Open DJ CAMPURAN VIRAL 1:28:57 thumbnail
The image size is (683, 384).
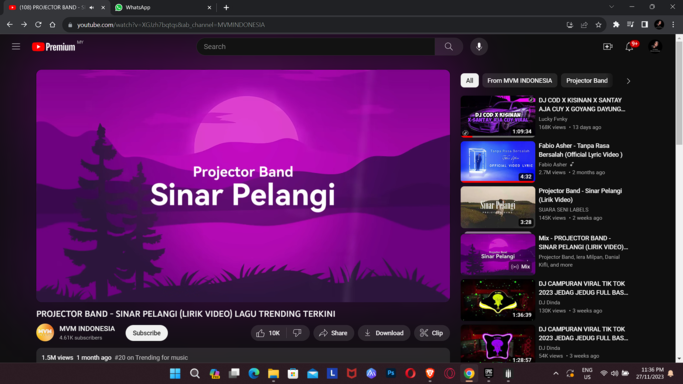(498, 344)
